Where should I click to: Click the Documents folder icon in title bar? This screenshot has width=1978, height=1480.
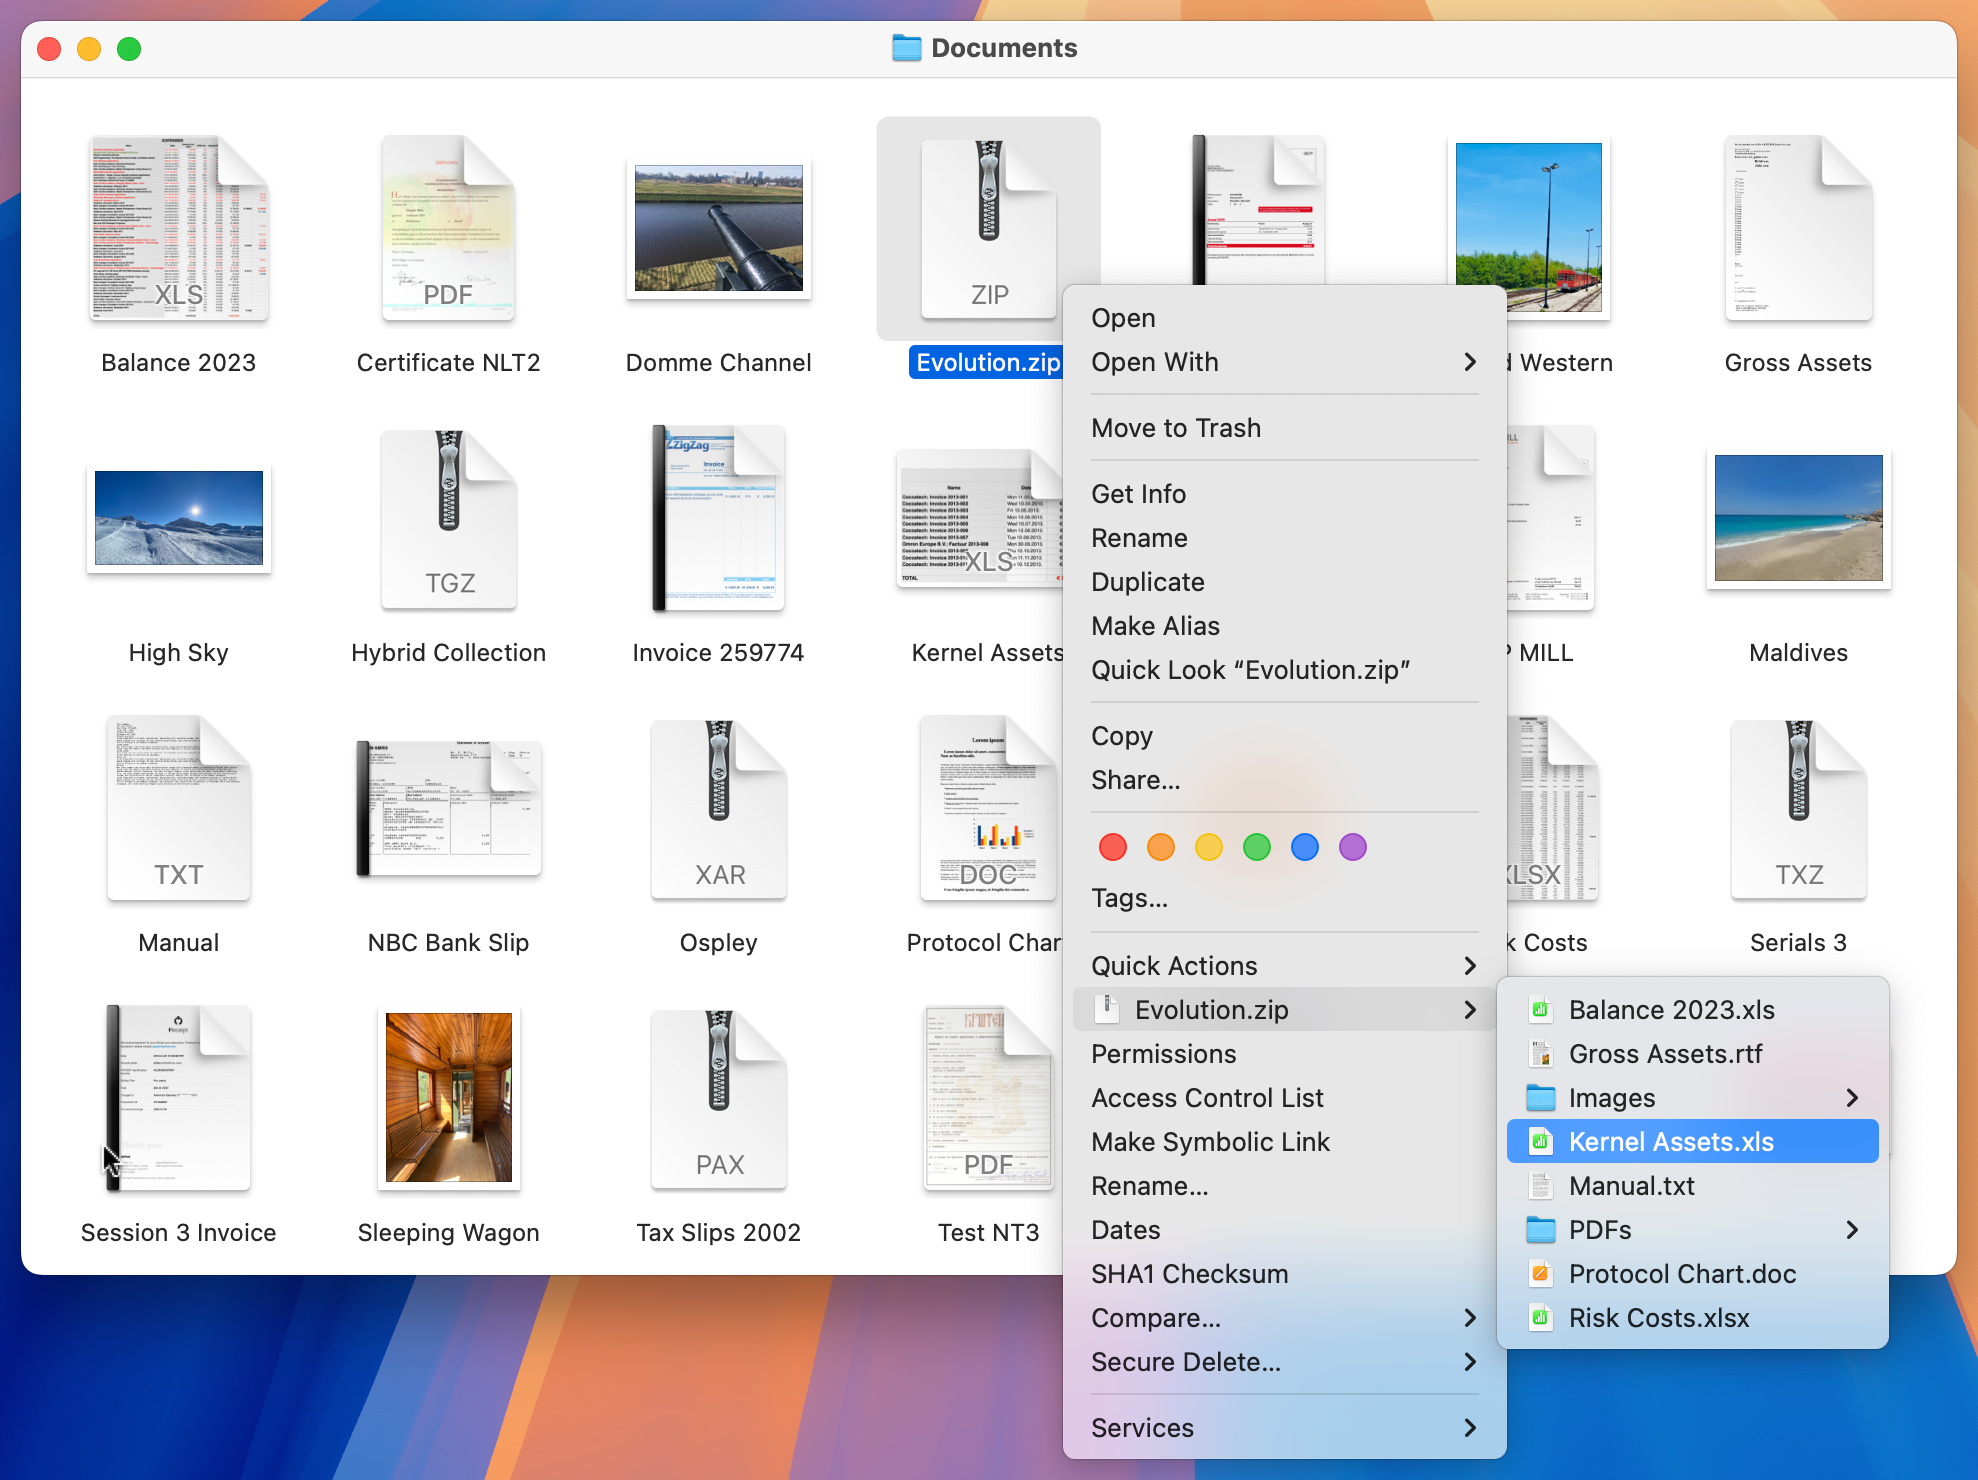906,48
